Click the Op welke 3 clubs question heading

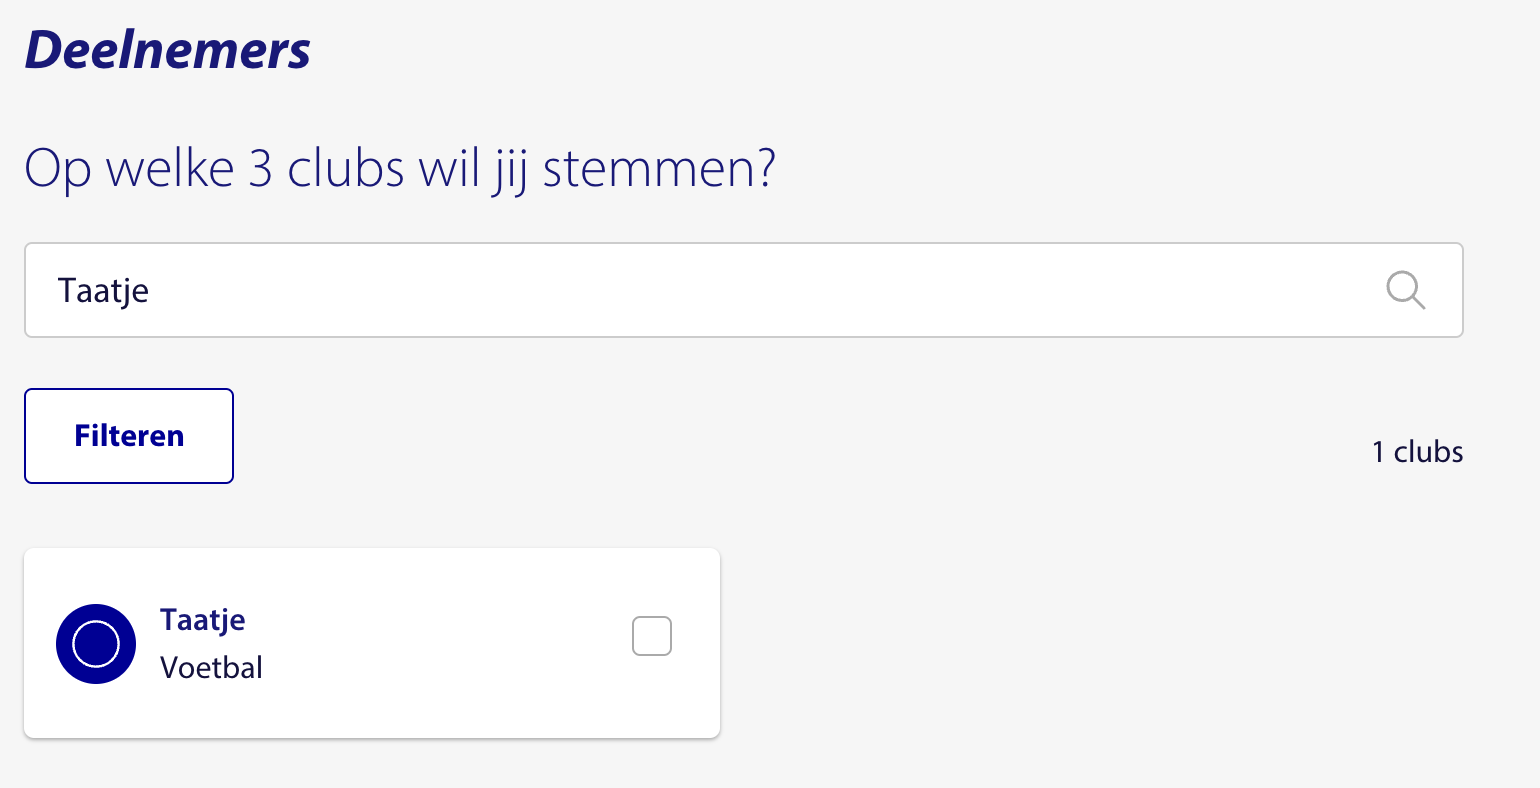(400, 169)
